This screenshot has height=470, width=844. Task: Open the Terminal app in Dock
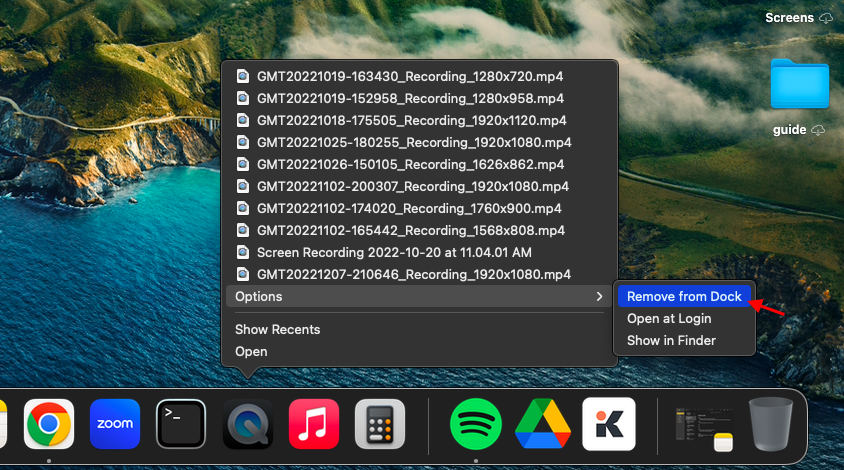click(181, 424)
